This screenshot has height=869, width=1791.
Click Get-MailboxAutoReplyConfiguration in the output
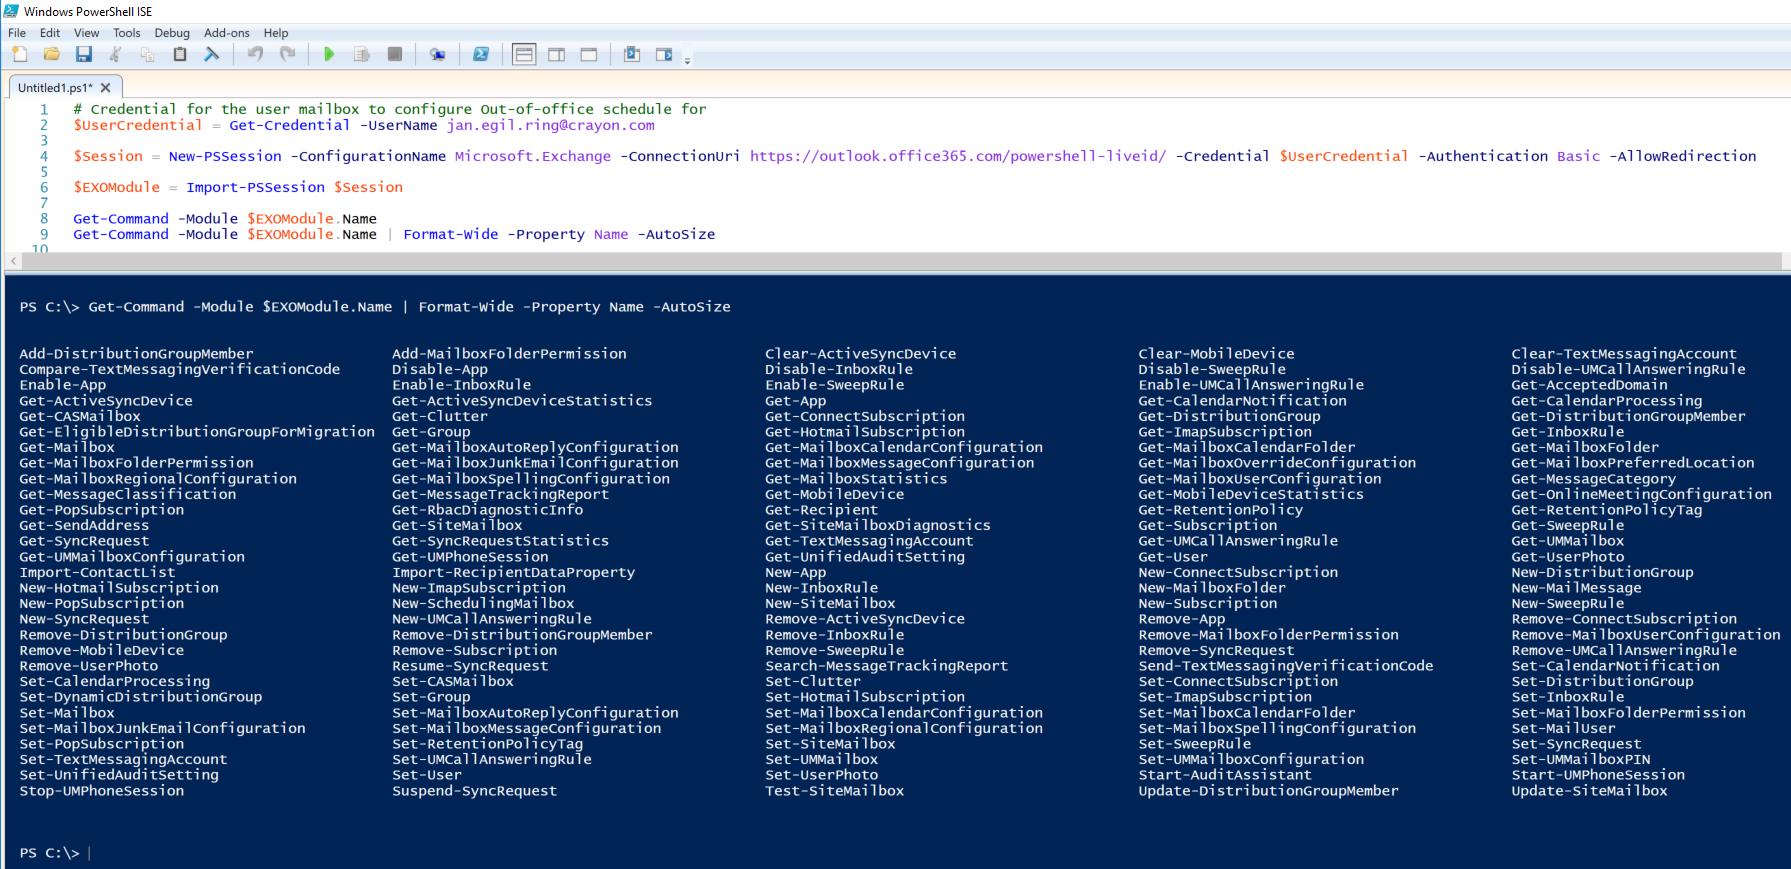pos(535,447)
